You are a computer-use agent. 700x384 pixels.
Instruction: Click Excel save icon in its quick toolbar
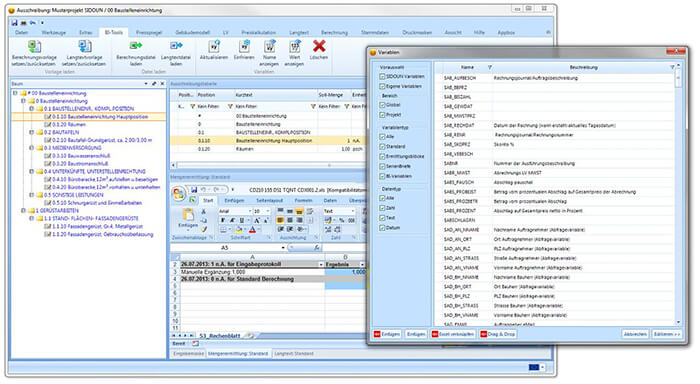pyautogui.click(x=194, y=190)
